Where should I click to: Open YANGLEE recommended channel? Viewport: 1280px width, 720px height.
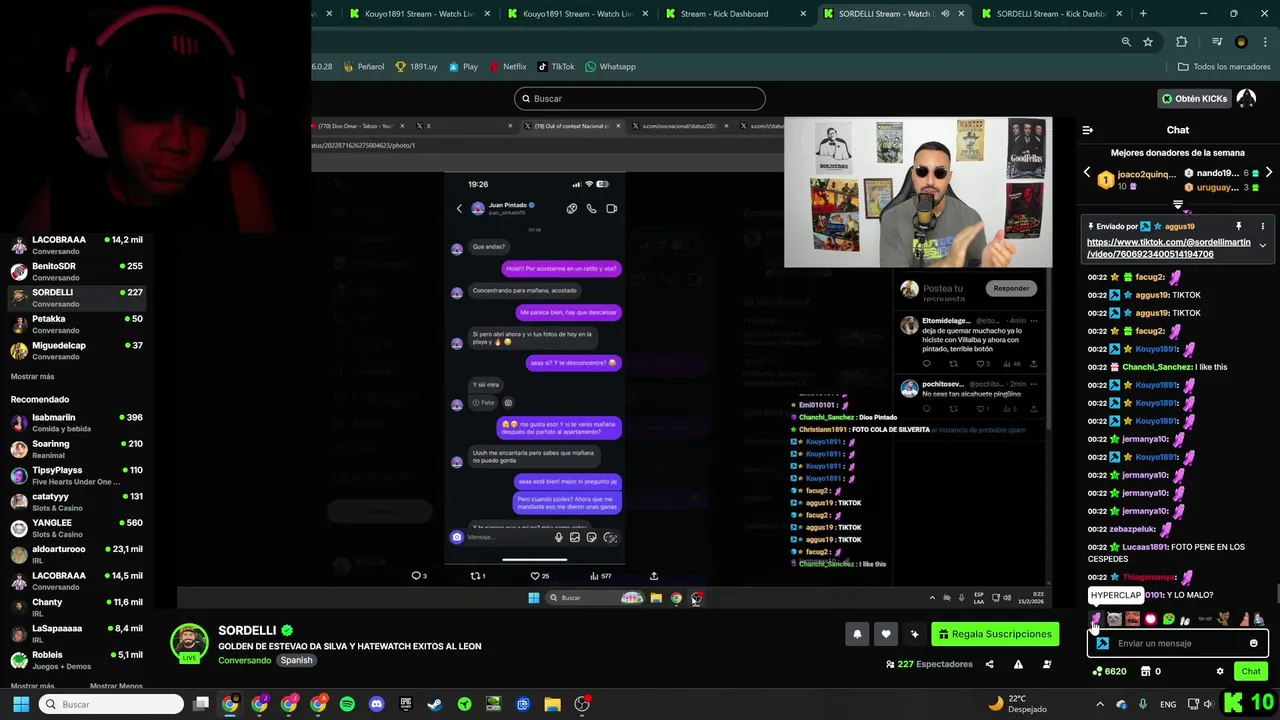[77, 528]
